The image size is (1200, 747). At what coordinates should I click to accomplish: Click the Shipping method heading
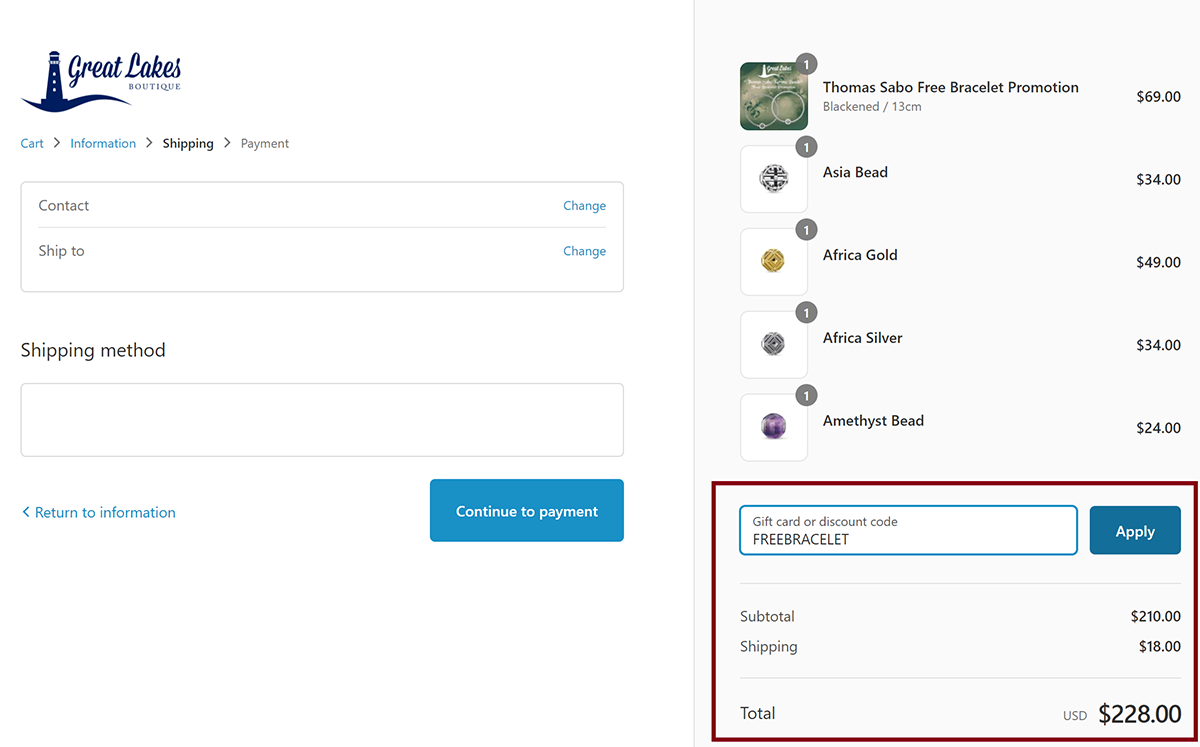pos(93,351)
